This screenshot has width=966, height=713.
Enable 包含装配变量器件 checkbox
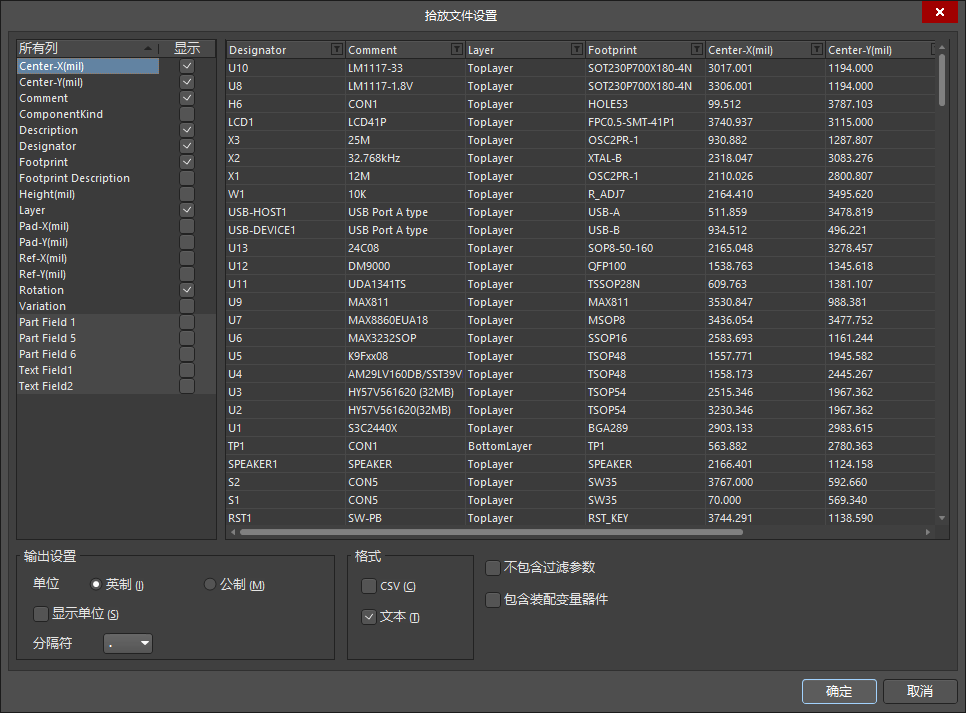click(493, 600)
